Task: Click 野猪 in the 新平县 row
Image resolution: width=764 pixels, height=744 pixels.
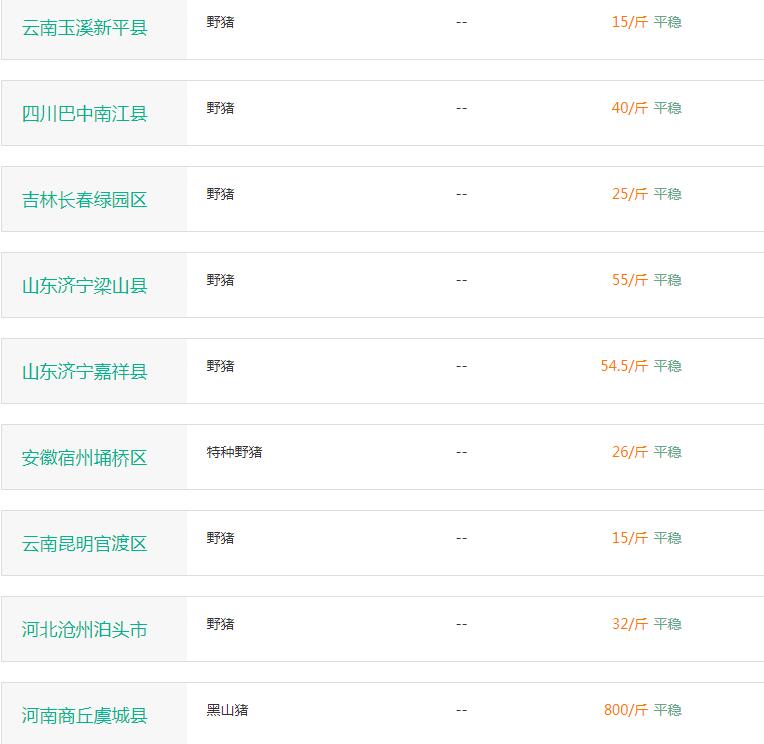Action: pos(220,22)
